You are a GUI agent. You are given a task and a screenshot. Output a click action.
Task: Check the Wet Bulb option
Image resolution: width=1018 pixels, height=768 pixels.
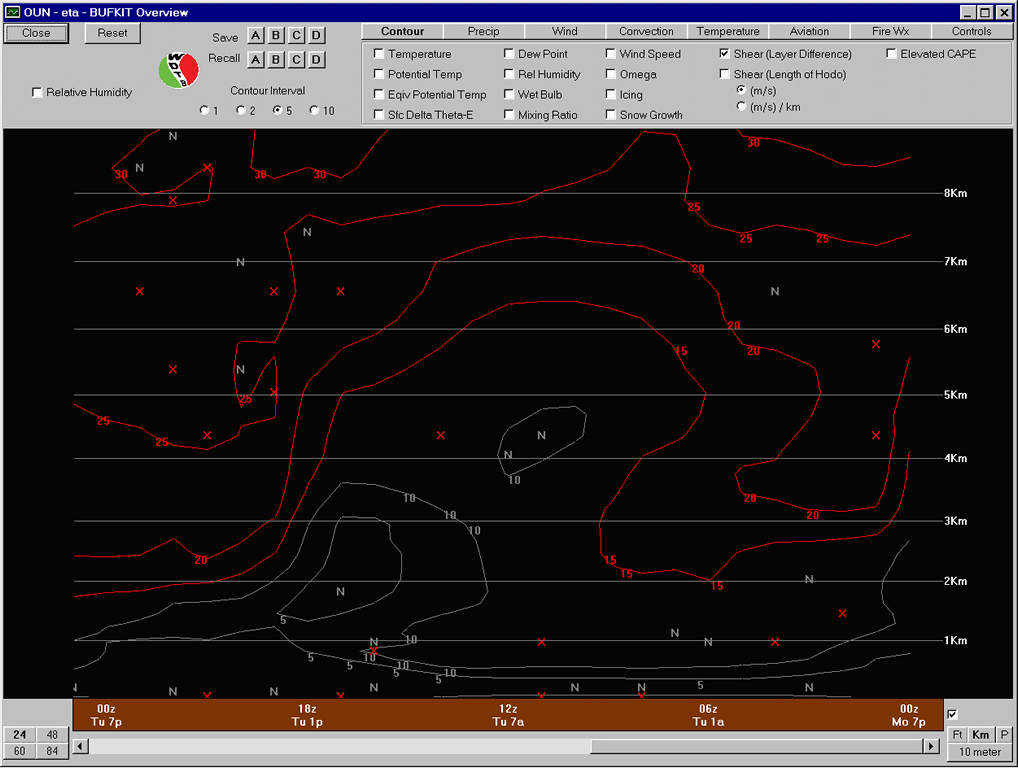coord(509,94)
